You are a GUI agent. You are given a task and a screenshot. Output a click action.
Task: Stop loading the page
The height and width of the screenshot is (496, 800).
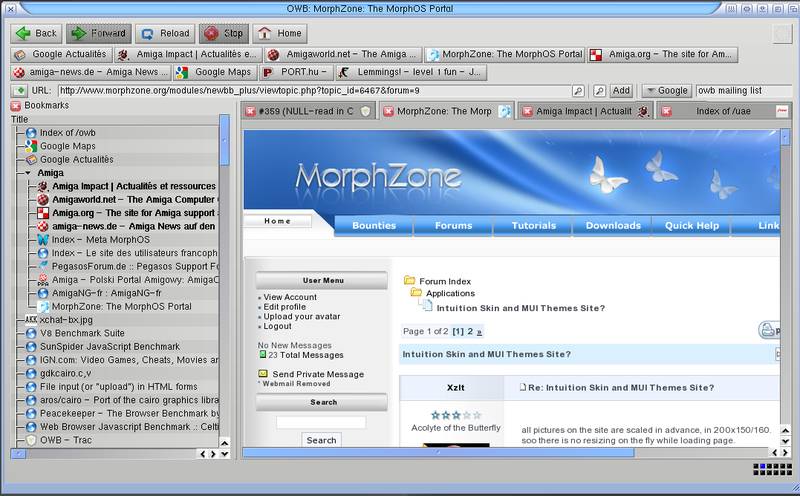(x=224, y=34)
